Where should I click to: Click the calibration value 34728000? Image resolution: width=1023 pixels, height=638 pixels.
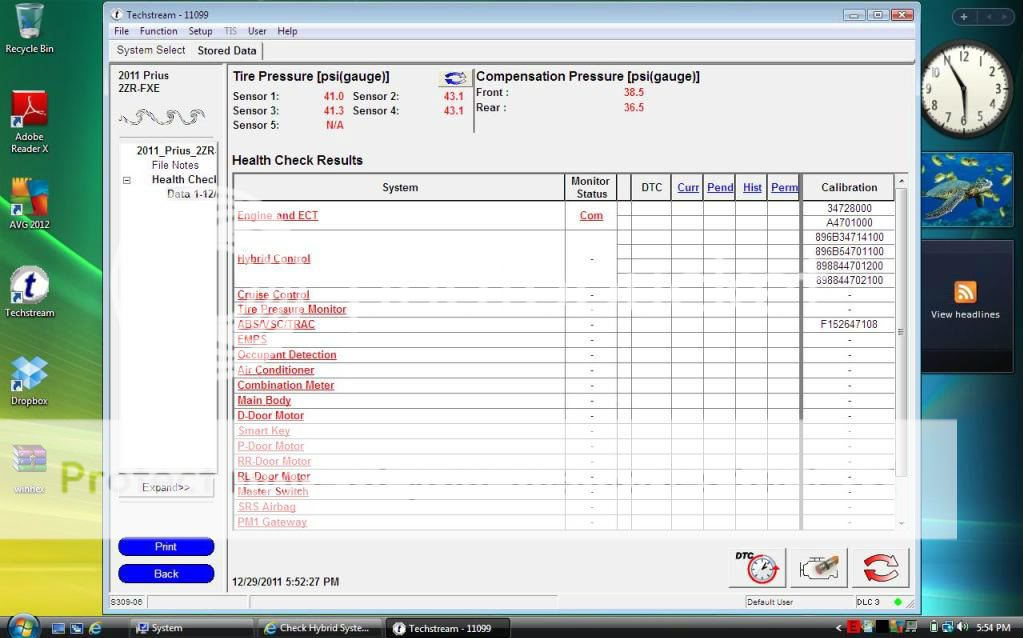pos(849,208)
